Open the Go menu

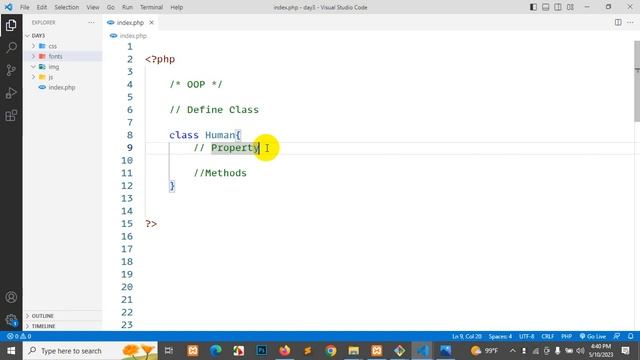click(x=111, y=7)
